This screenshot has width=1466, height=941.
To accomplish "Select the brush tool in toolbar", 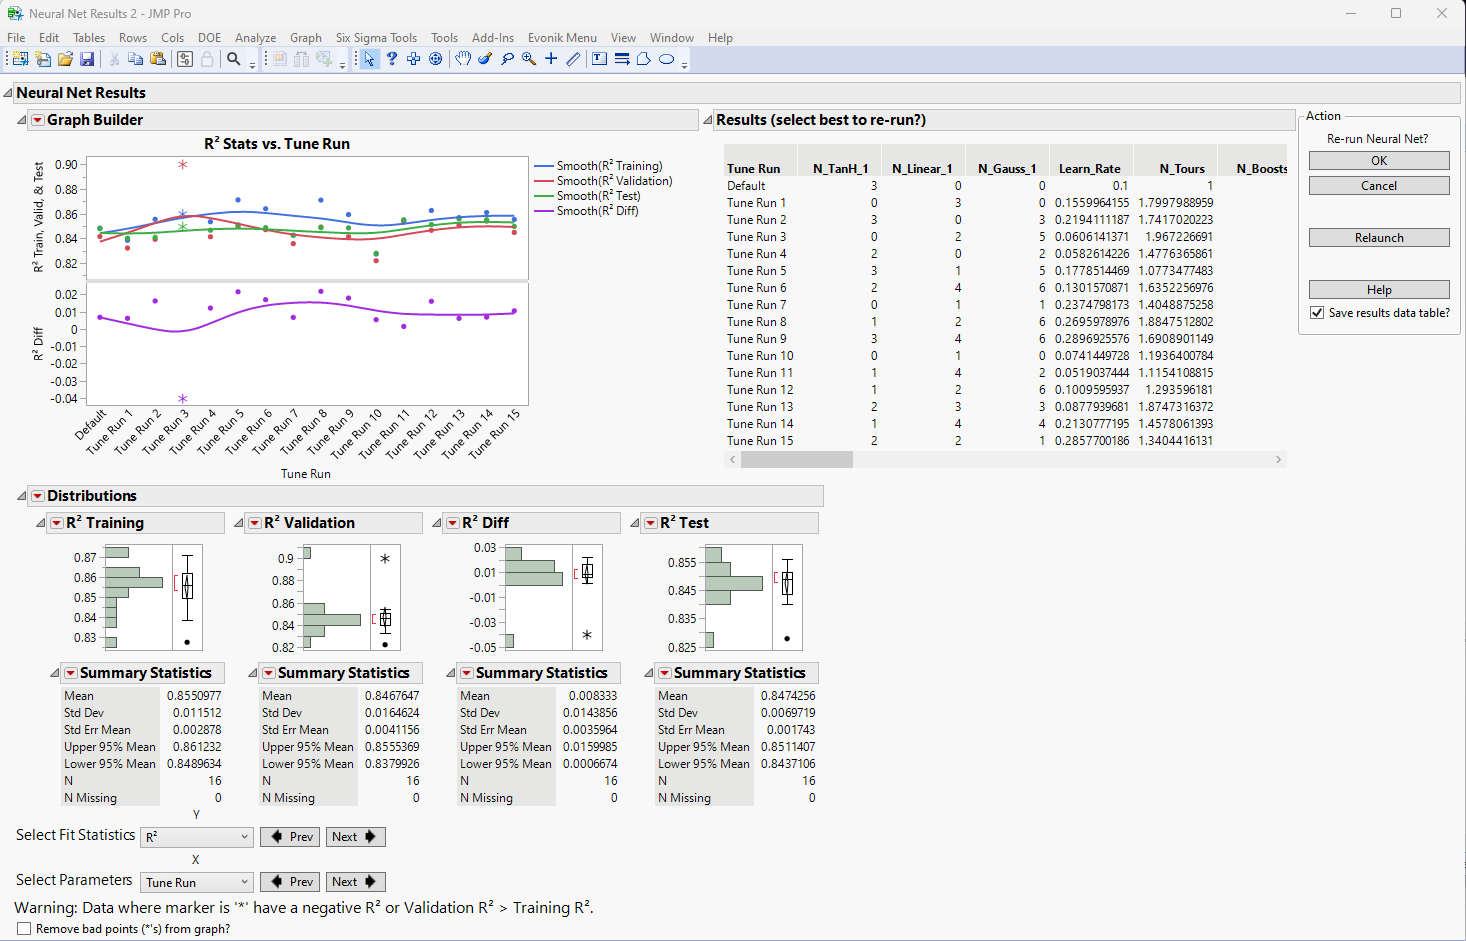I will coord(485,59).
